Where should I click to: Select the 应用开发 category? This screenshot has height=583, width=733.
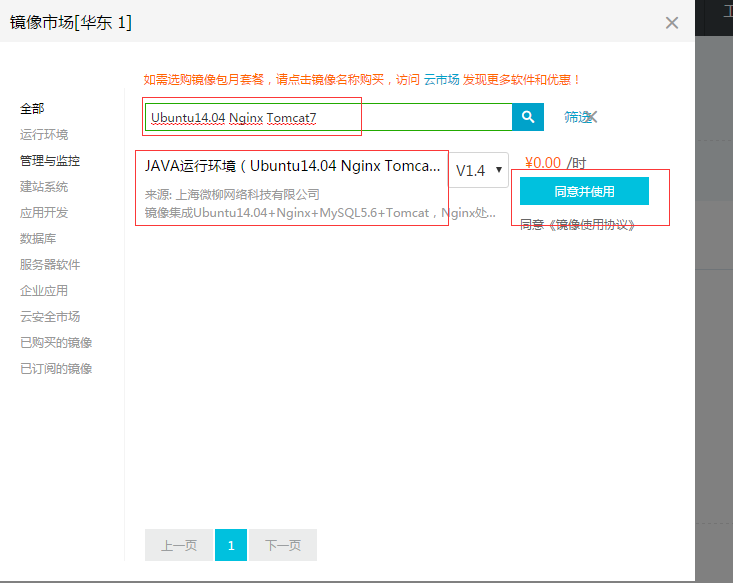(44, 213)
